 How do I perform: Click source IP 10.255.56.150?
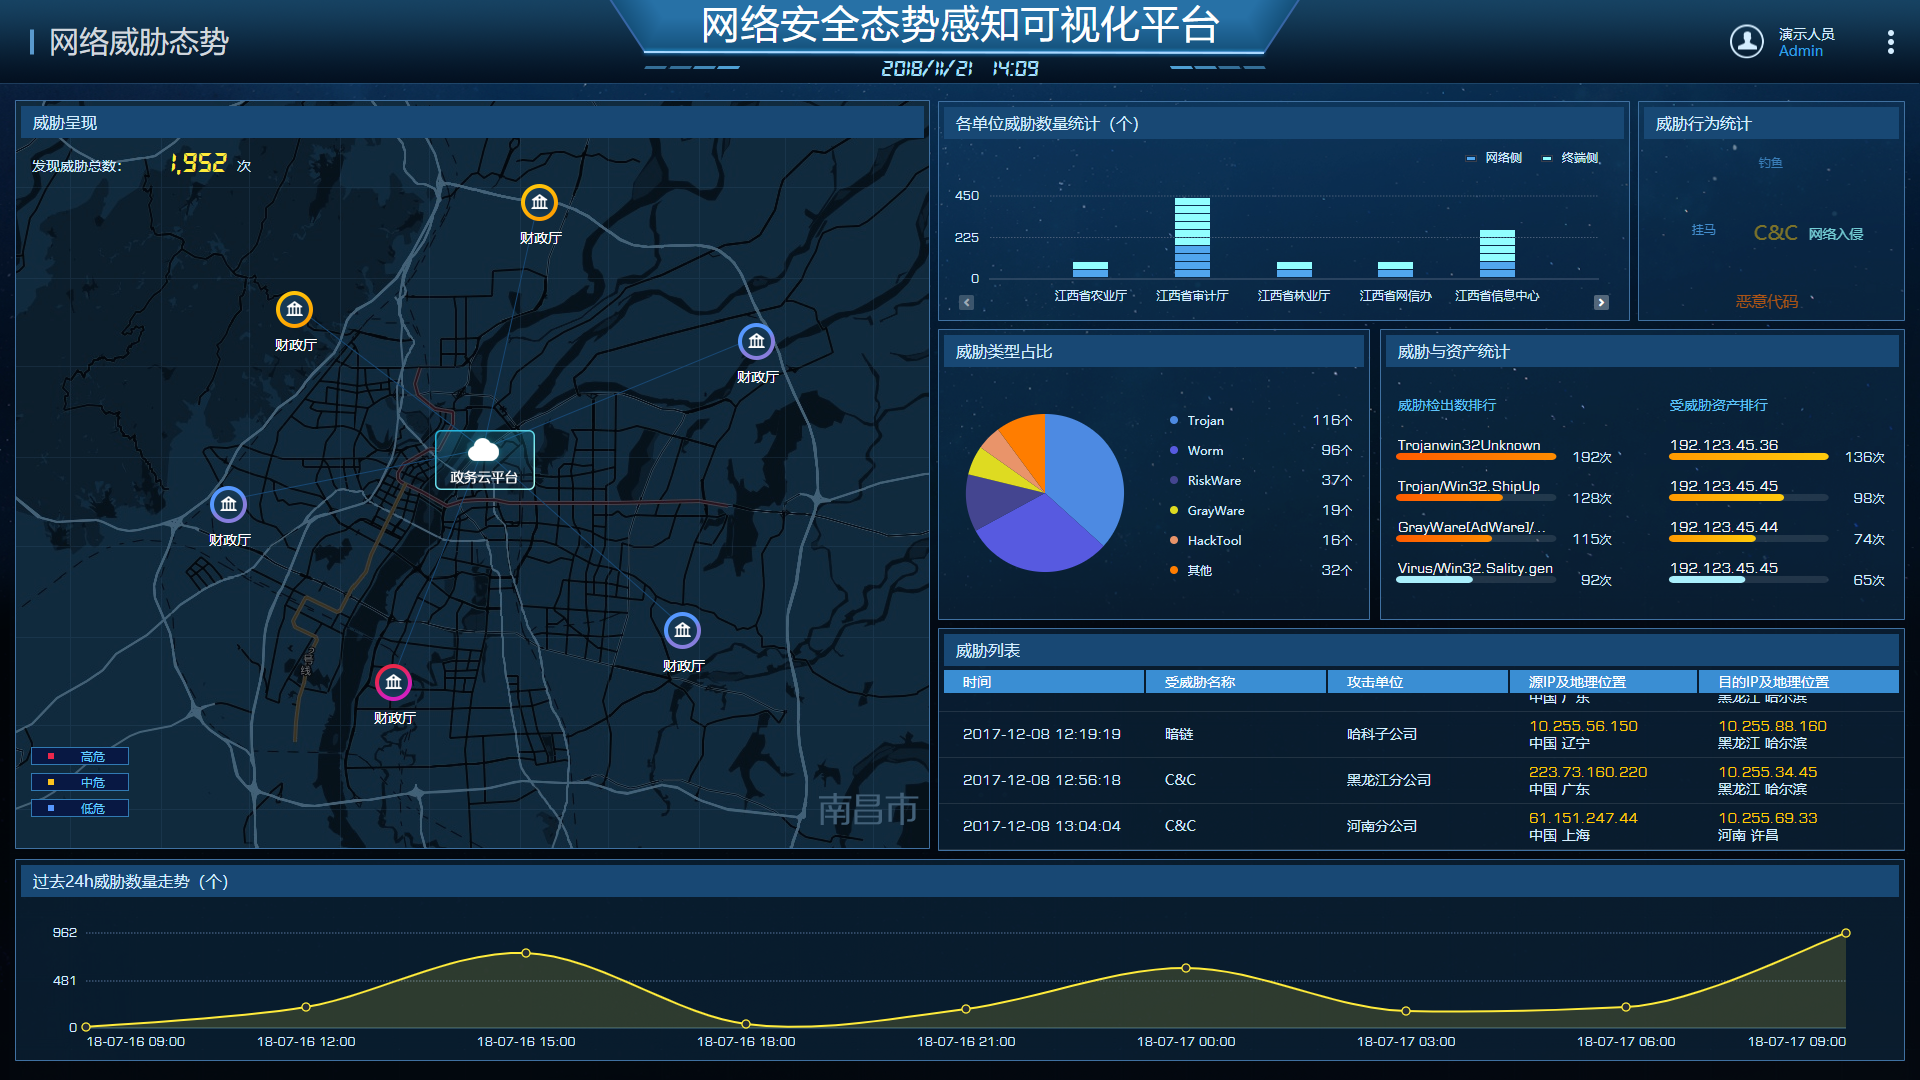tap(1583, 727)
